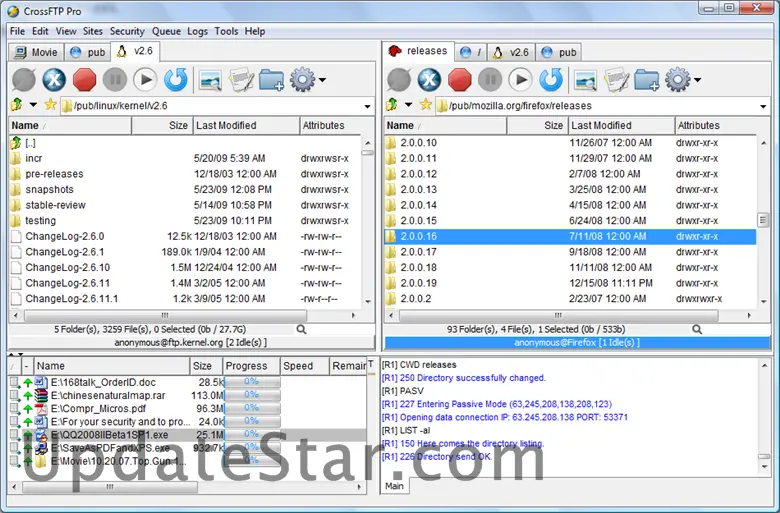Click the edit file notepad icon in right toolbar
The height and width of the screenshot is (513, 780).
tap(614, 79)
